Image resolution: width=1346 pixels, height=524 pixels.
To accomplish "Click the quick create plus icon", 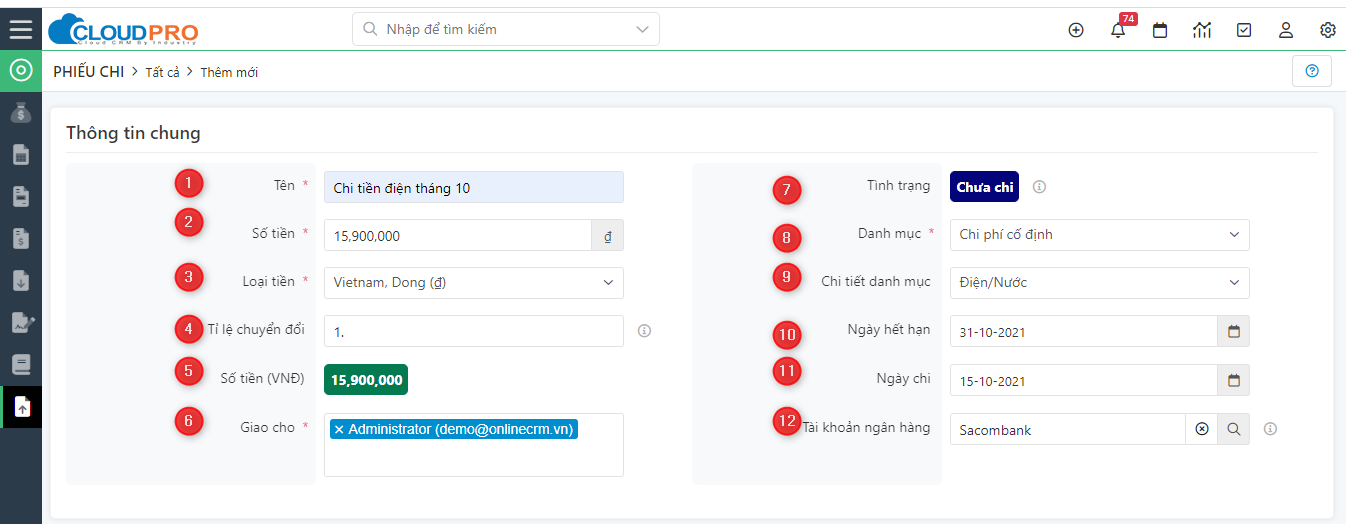I will [1076, 30].
